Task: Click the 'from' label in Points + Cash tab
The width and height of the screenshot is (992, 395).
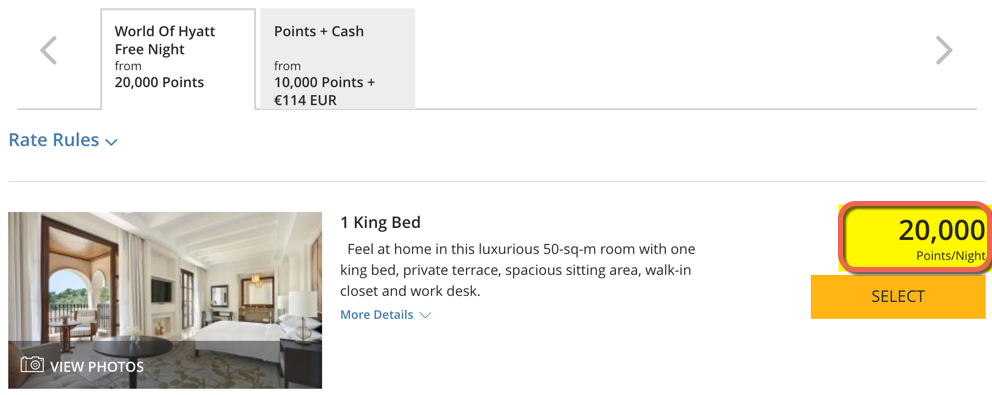Action: [x=287, y=66]
